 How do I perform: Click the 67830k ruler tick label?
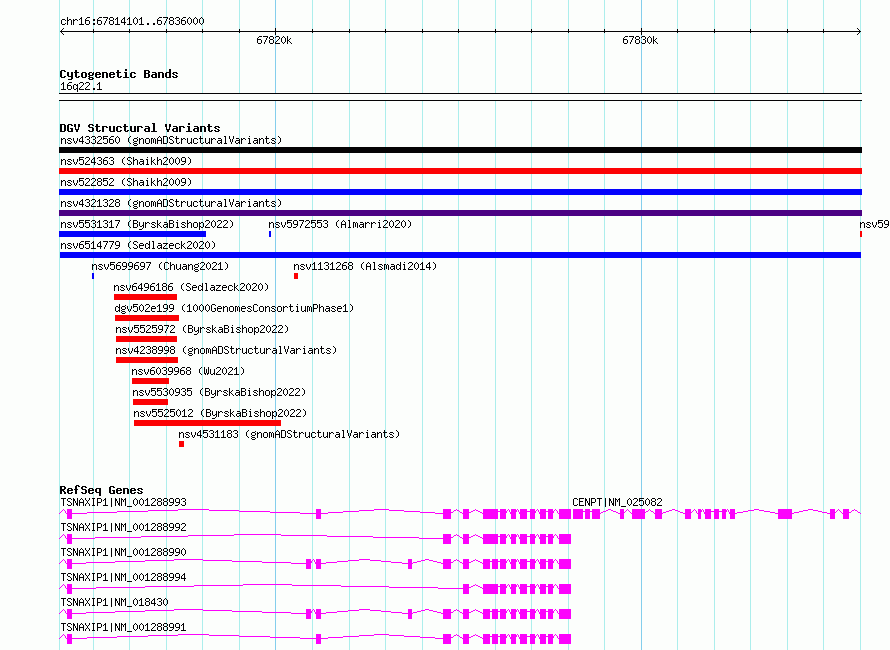[640, 40]
